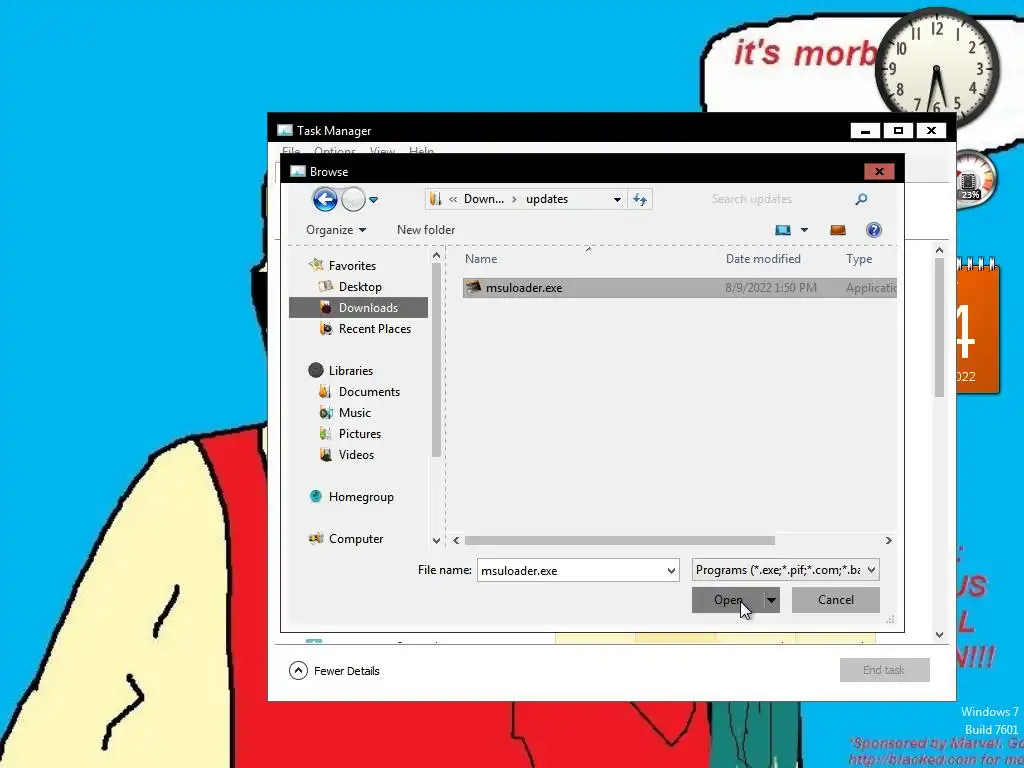Click the CPU meter desktop gadget
This screenshot has width=1024, height=768.
click(x=976, y=180)
